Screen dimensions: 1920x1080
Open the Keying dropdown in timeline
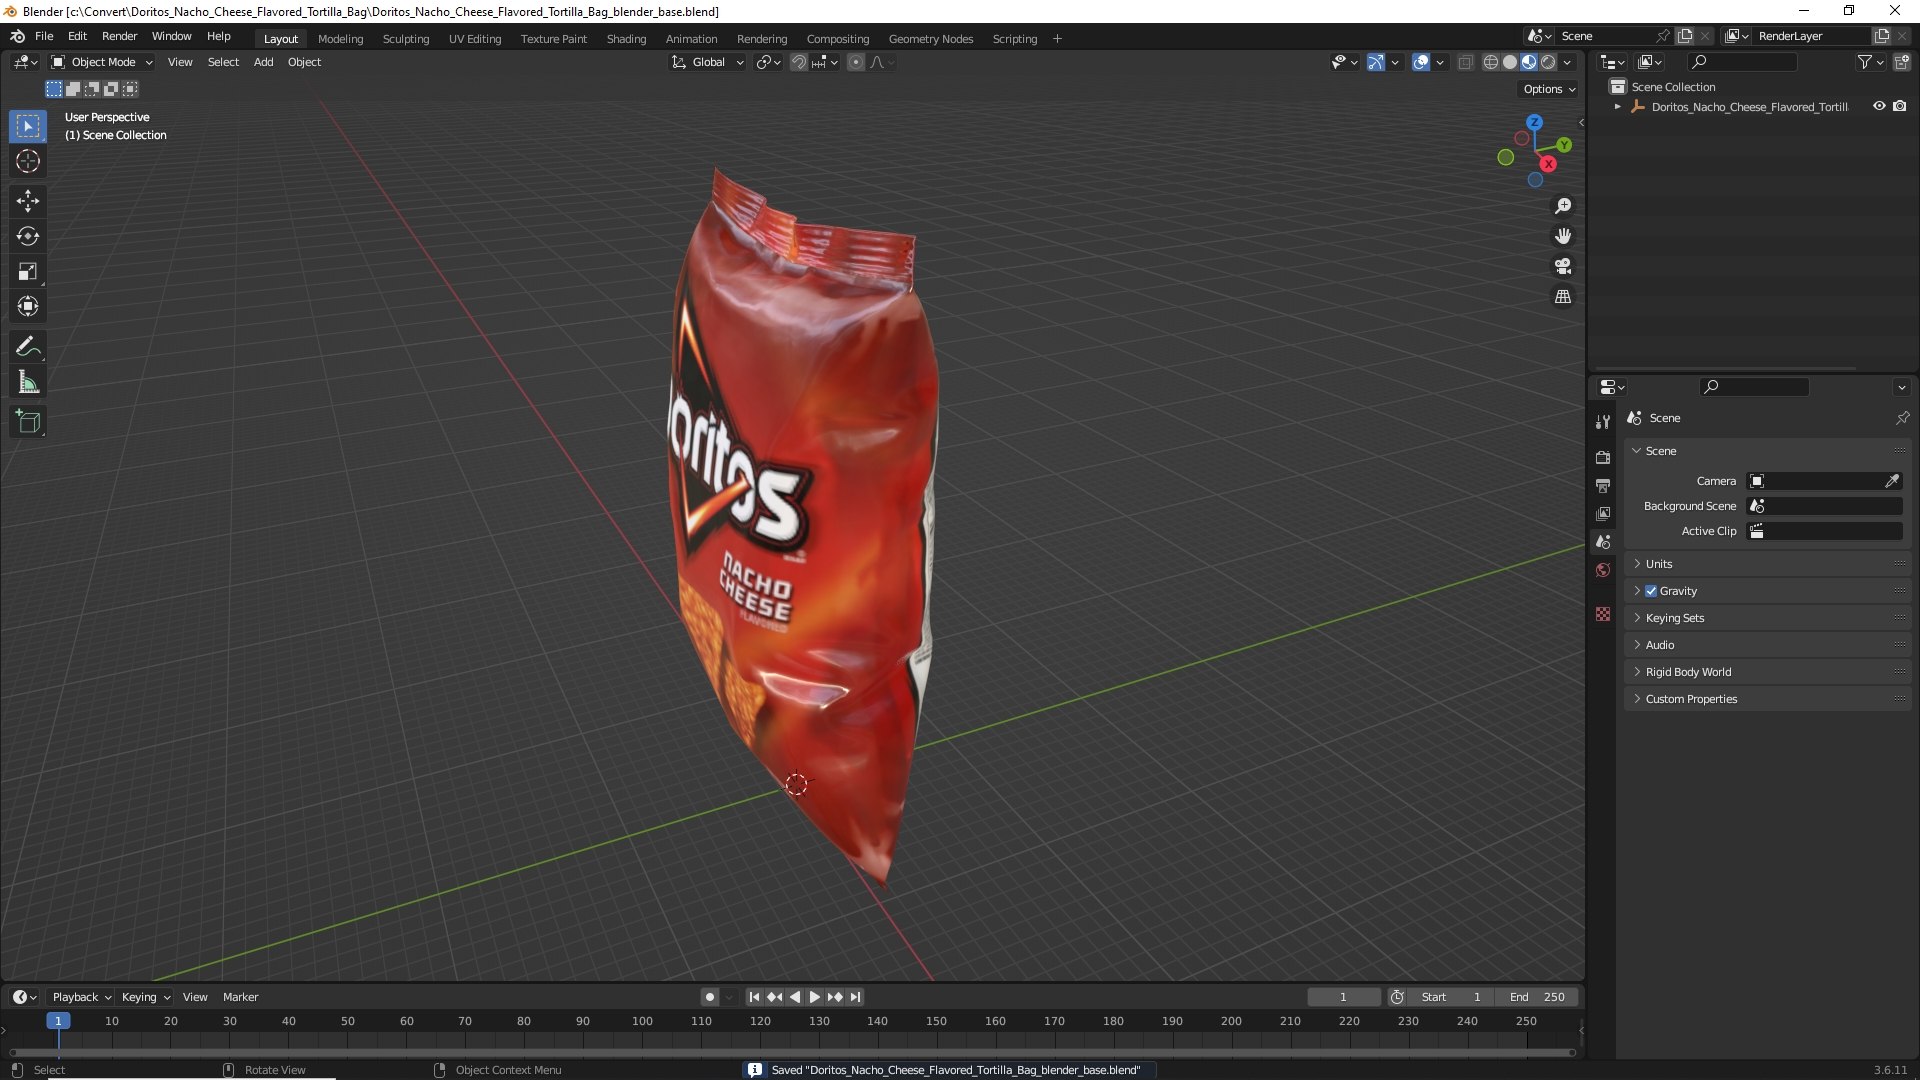pyautogui.click(x=145, y=997)
